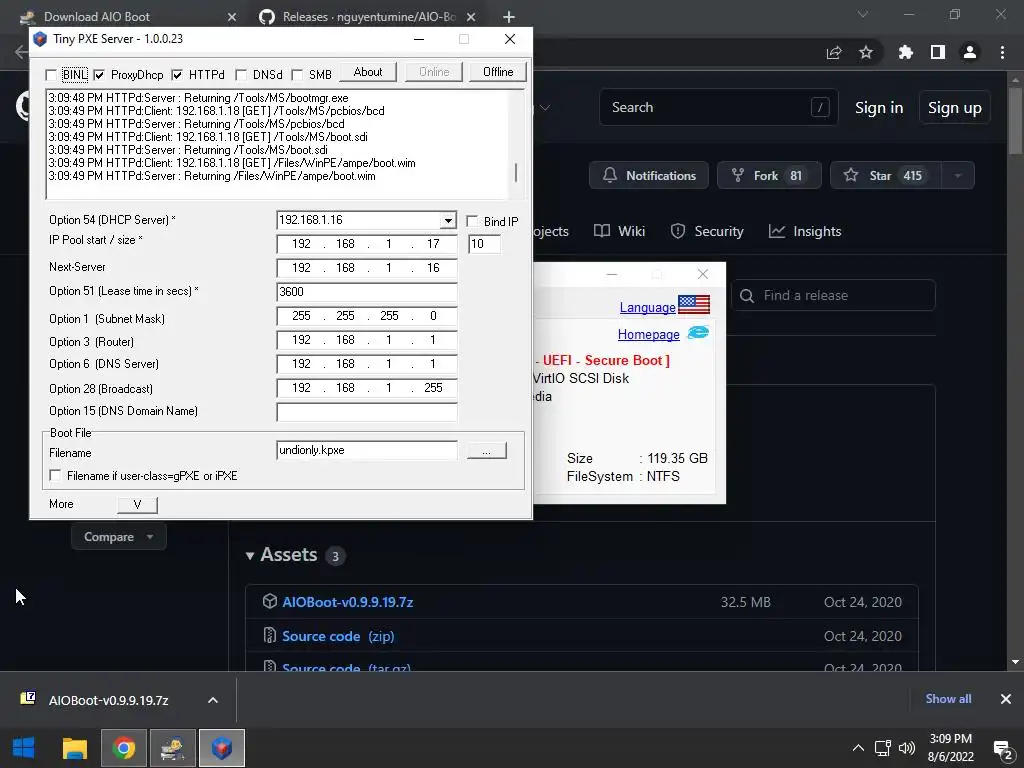Download Source code (zip)
Viewport: 1024px width, 768px height.
(x=338, y=636)
